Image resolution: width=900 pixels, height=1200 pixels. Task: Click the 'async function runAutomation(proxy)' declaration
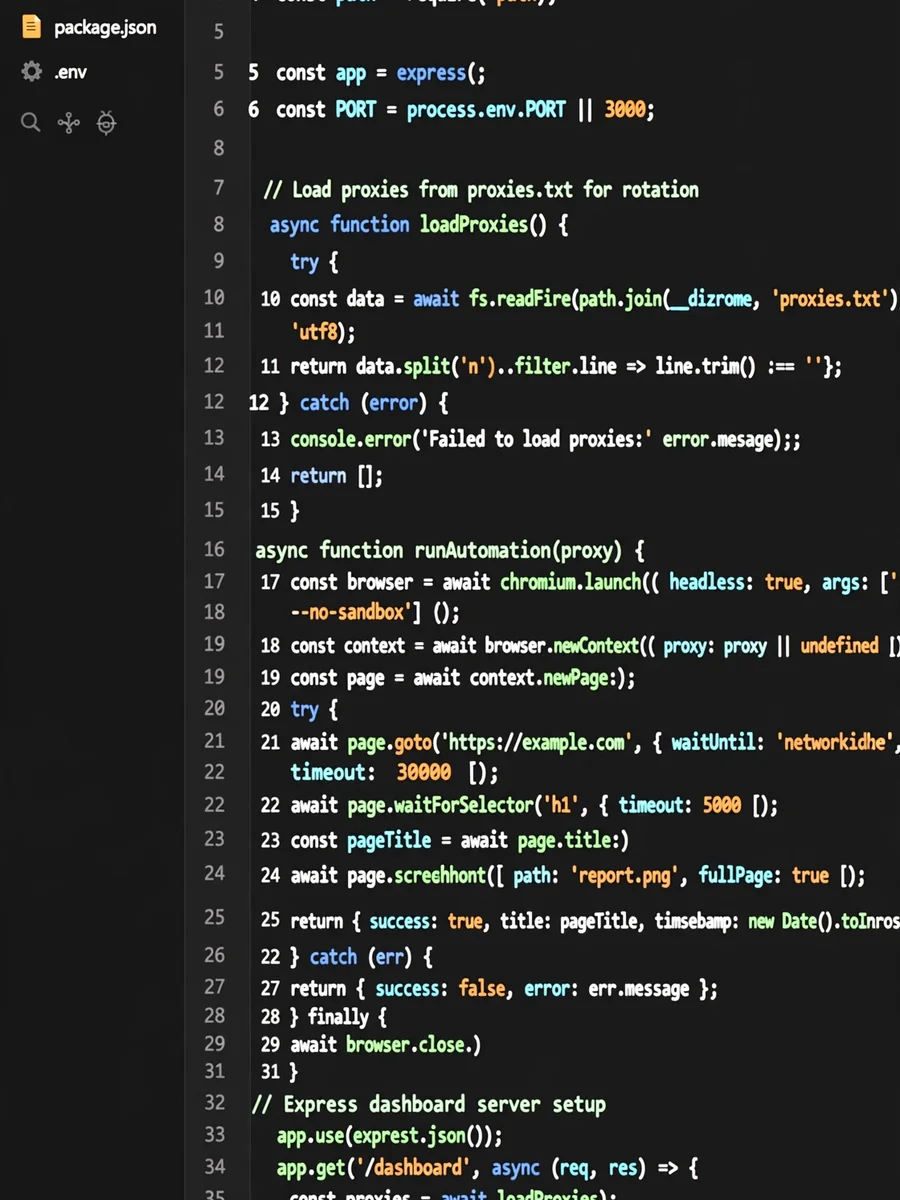(x=450, y=551)
